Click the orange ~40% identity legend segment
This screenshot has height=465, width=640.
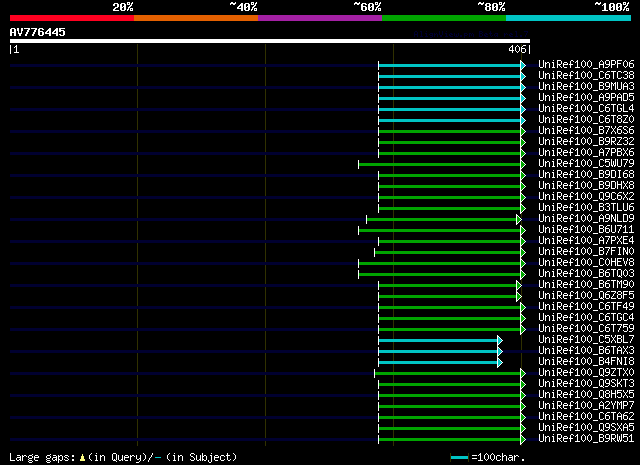tap(196, 18)
